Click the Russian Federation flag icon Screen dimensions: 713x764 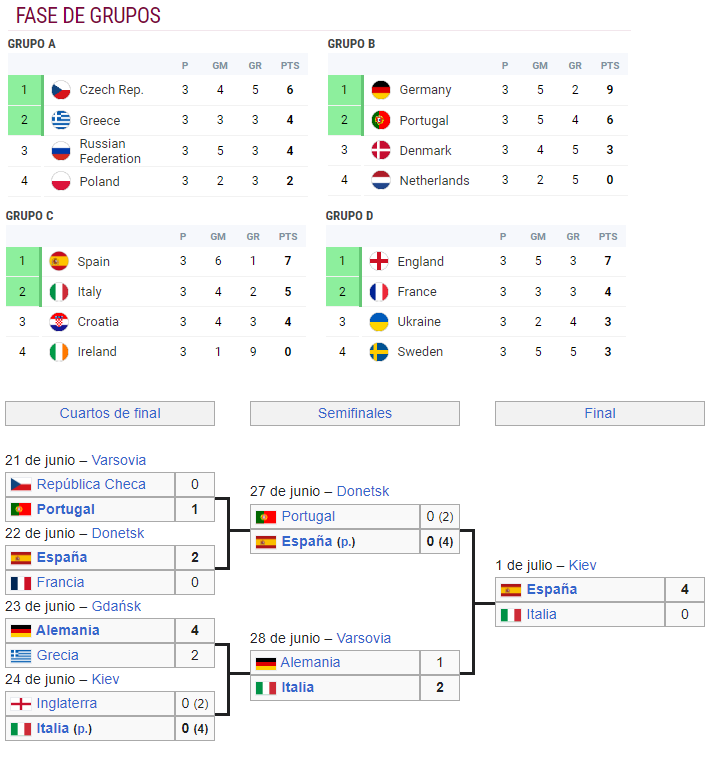pyautogui.click(x=61, y=151)
